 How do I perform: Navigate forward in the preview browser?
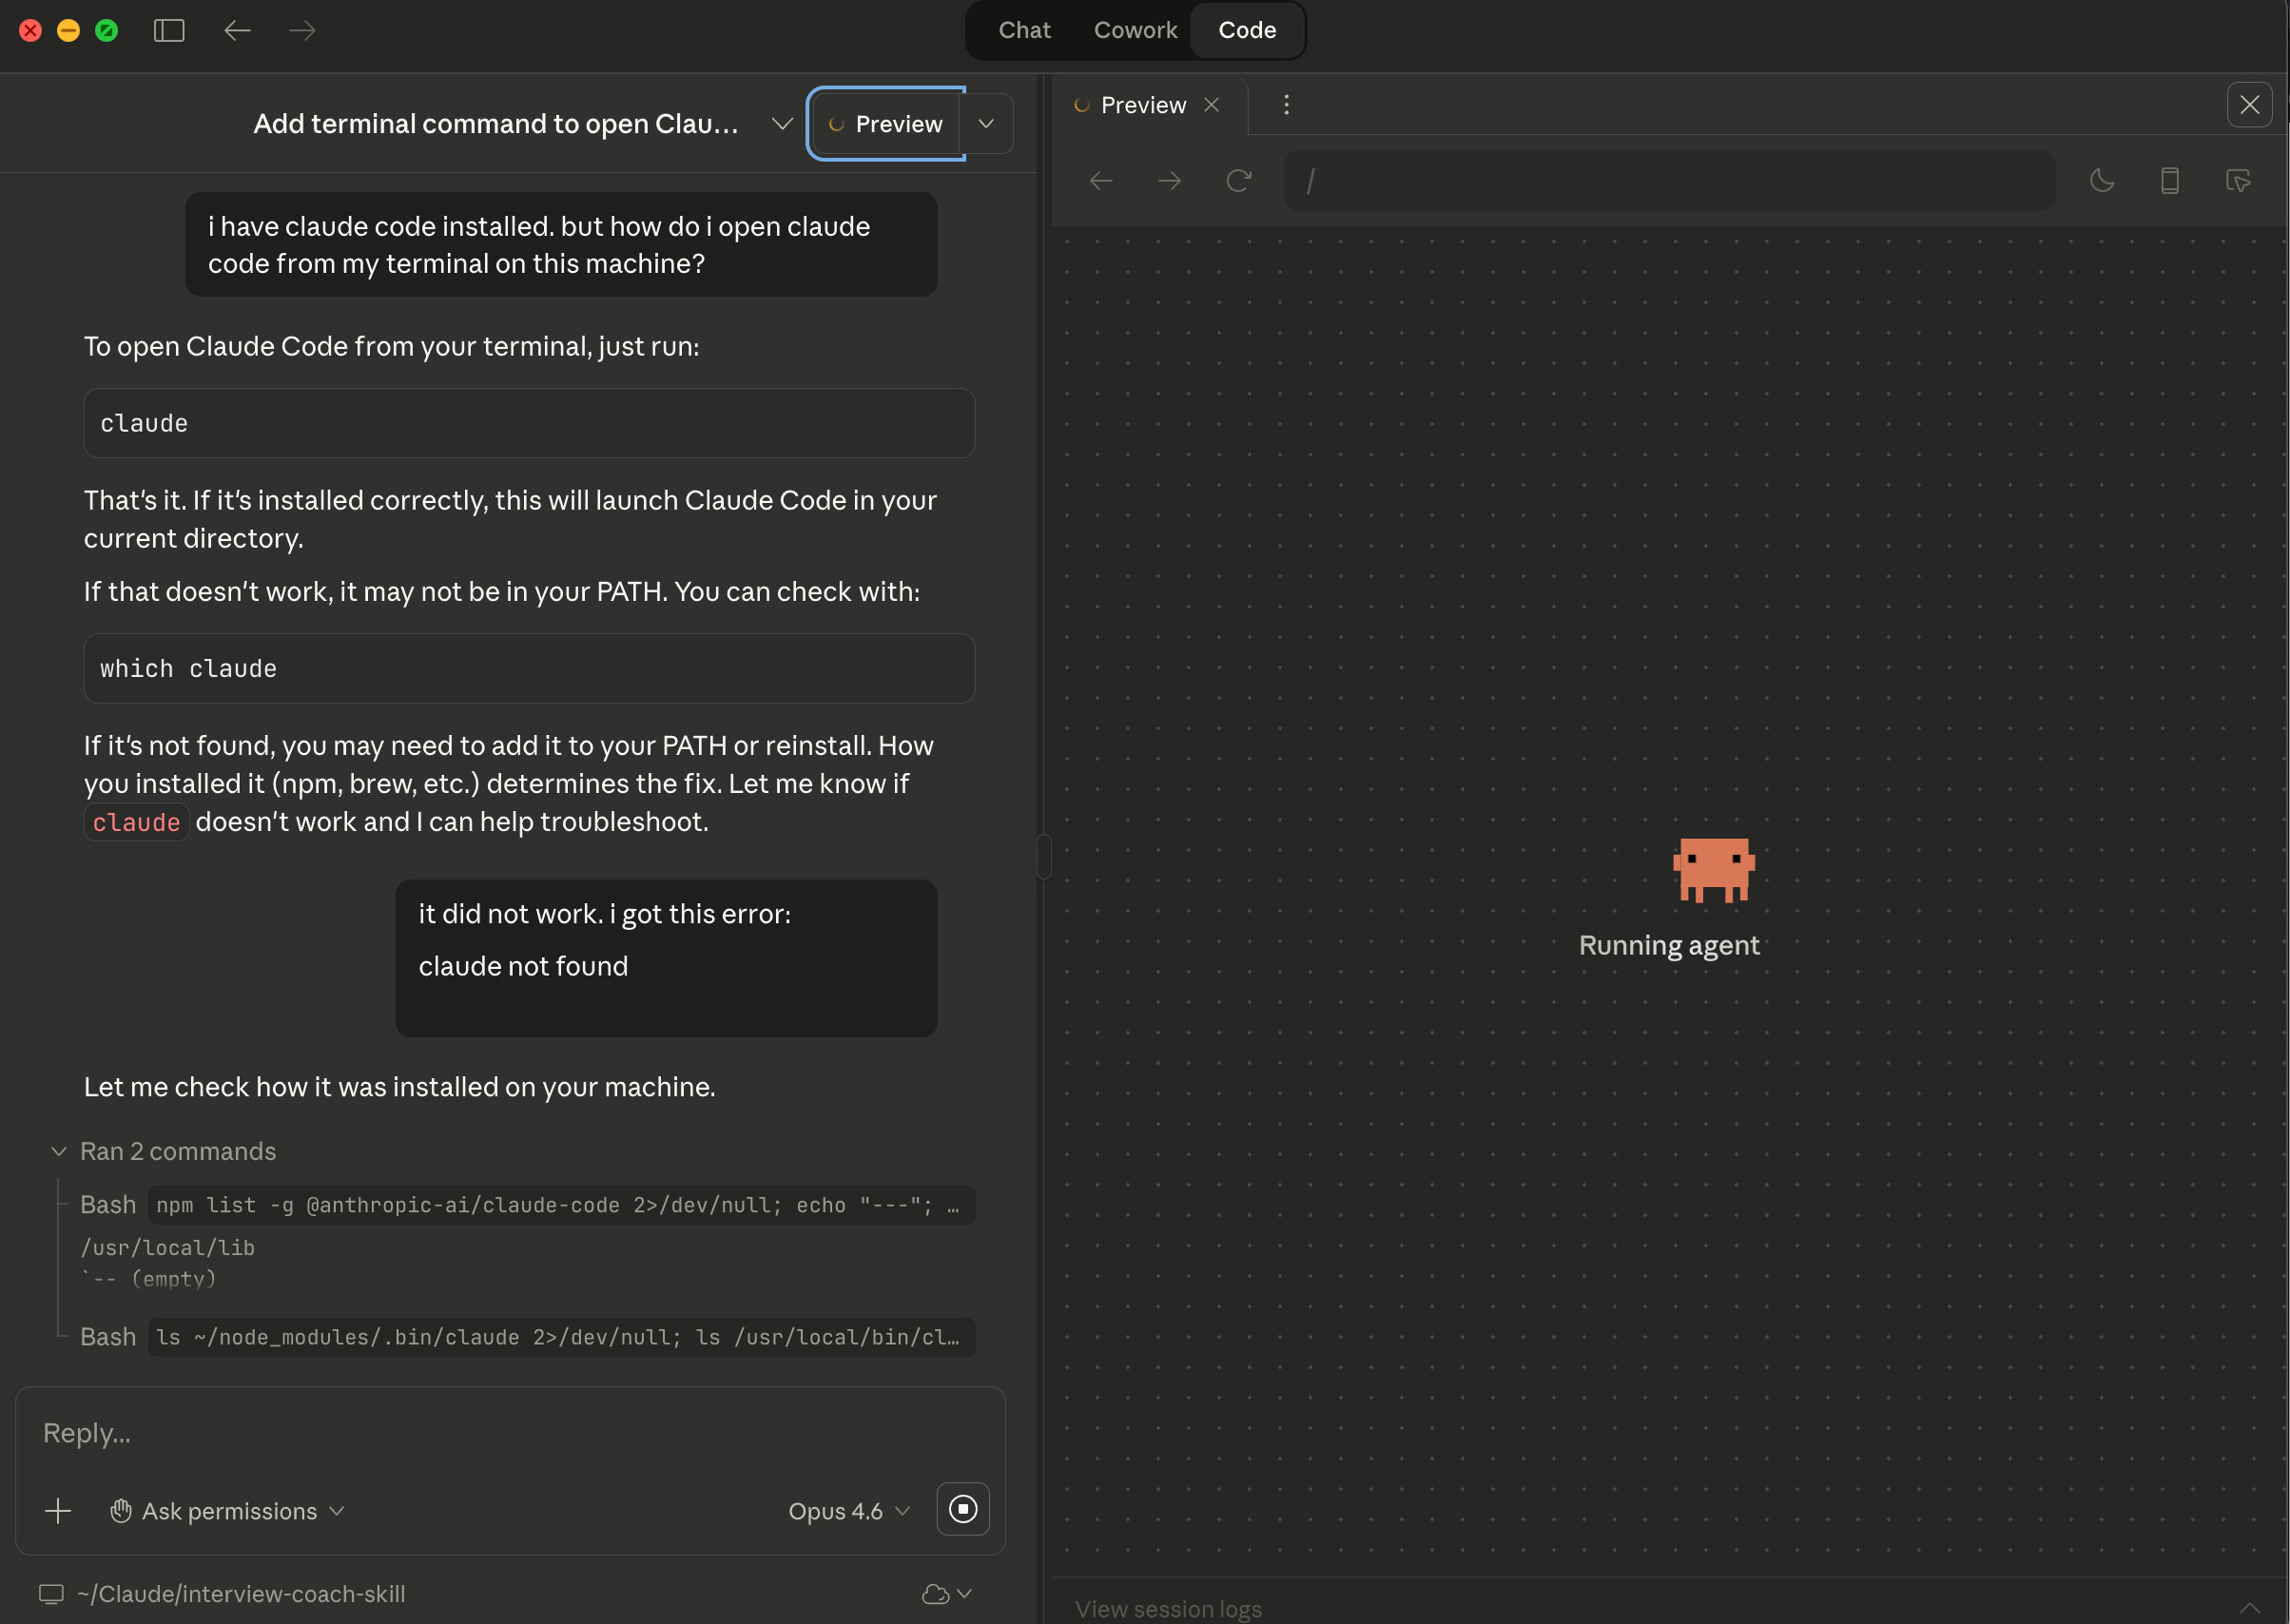click(1169, 181)
